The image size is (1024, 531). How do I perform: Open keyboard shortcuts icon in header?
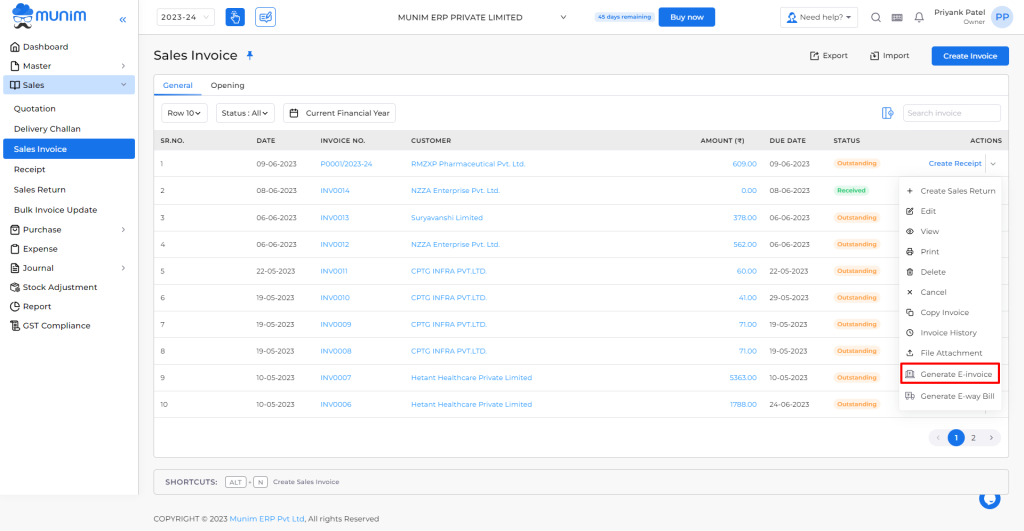[x=897, y=18]
